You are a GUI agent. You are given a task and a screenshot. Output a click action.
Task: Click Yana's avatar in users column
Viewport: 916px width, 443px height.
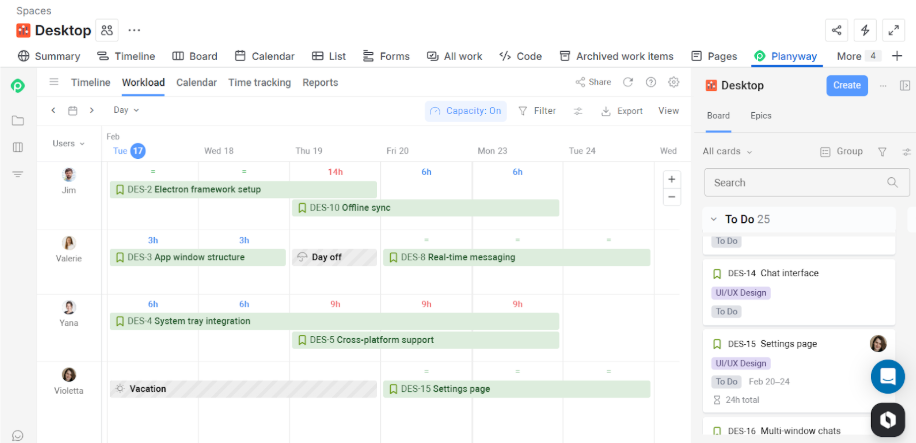coord(69,307)
